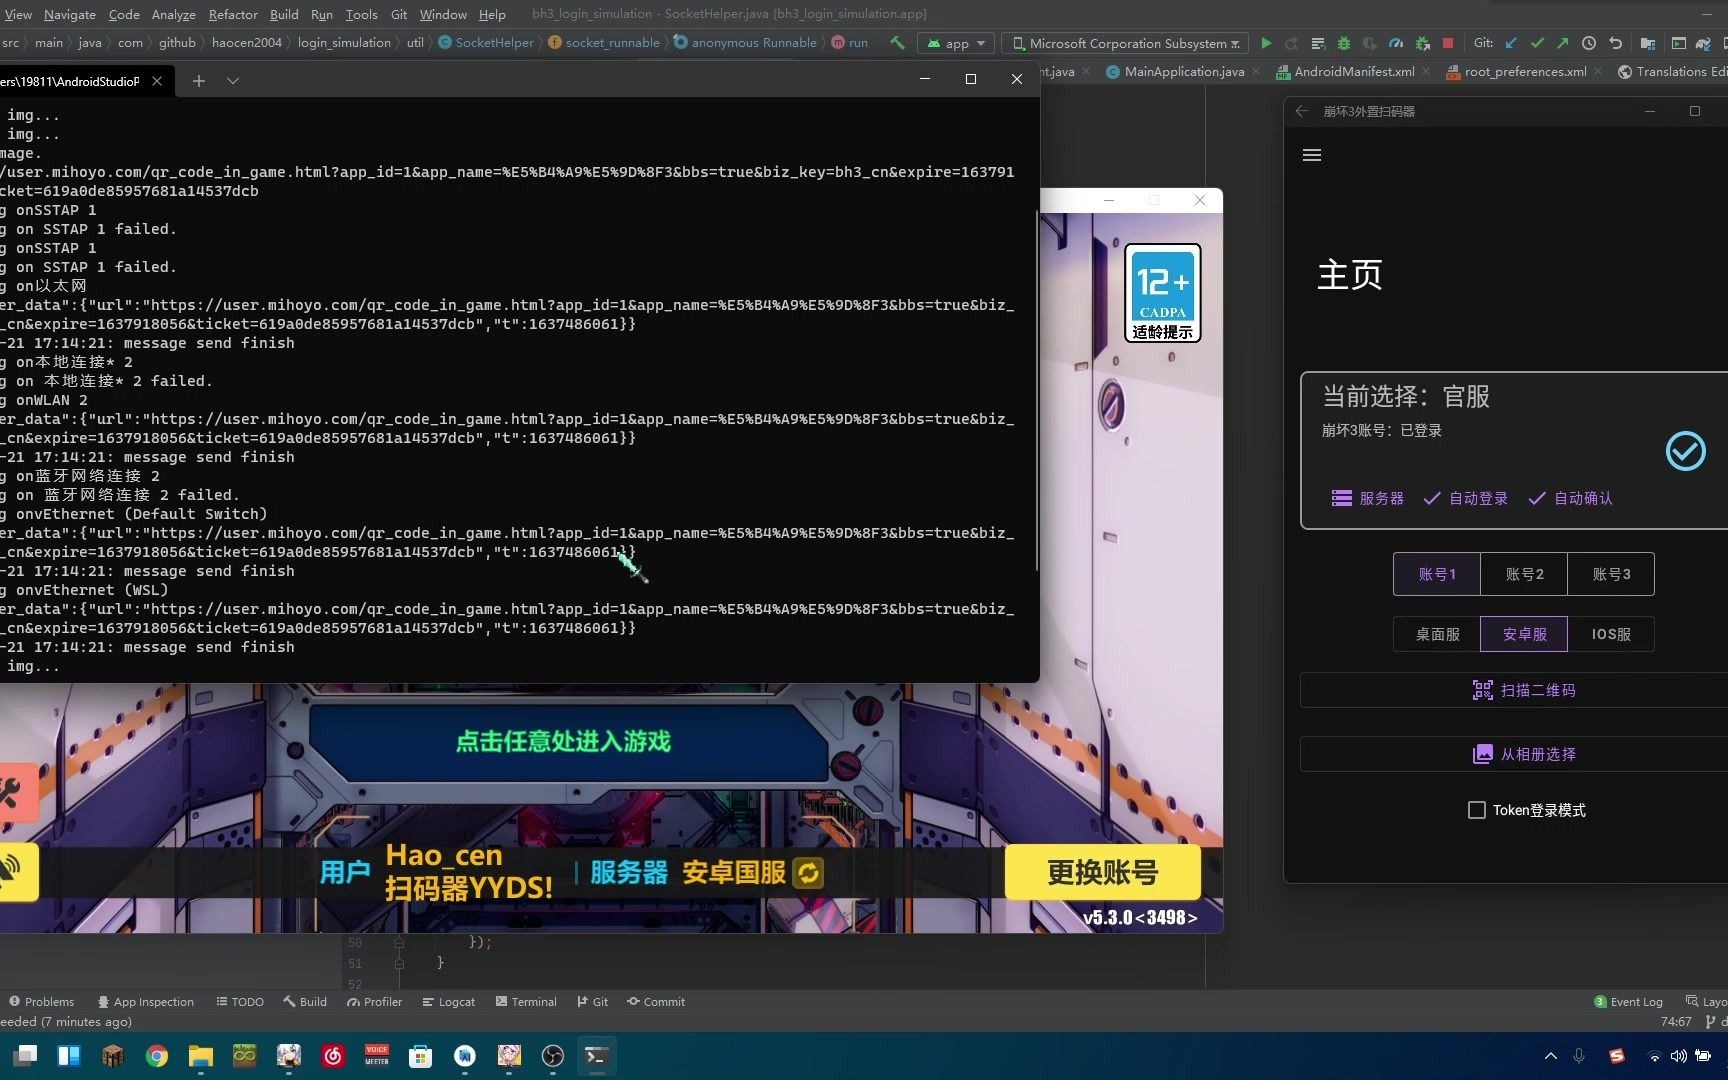
Task: Open the terminal new-tab dropdown arrow
Action: coord(233,81)
